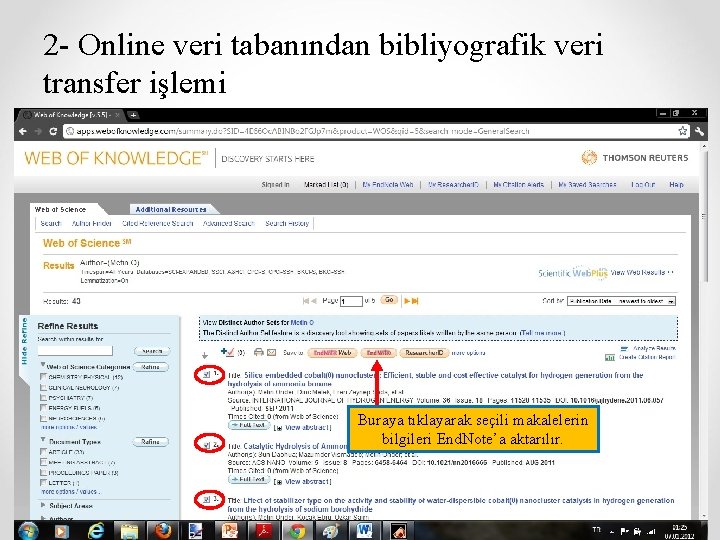720x540 pixels.
Task: Go to last results page icon
Action: (415, 301)
